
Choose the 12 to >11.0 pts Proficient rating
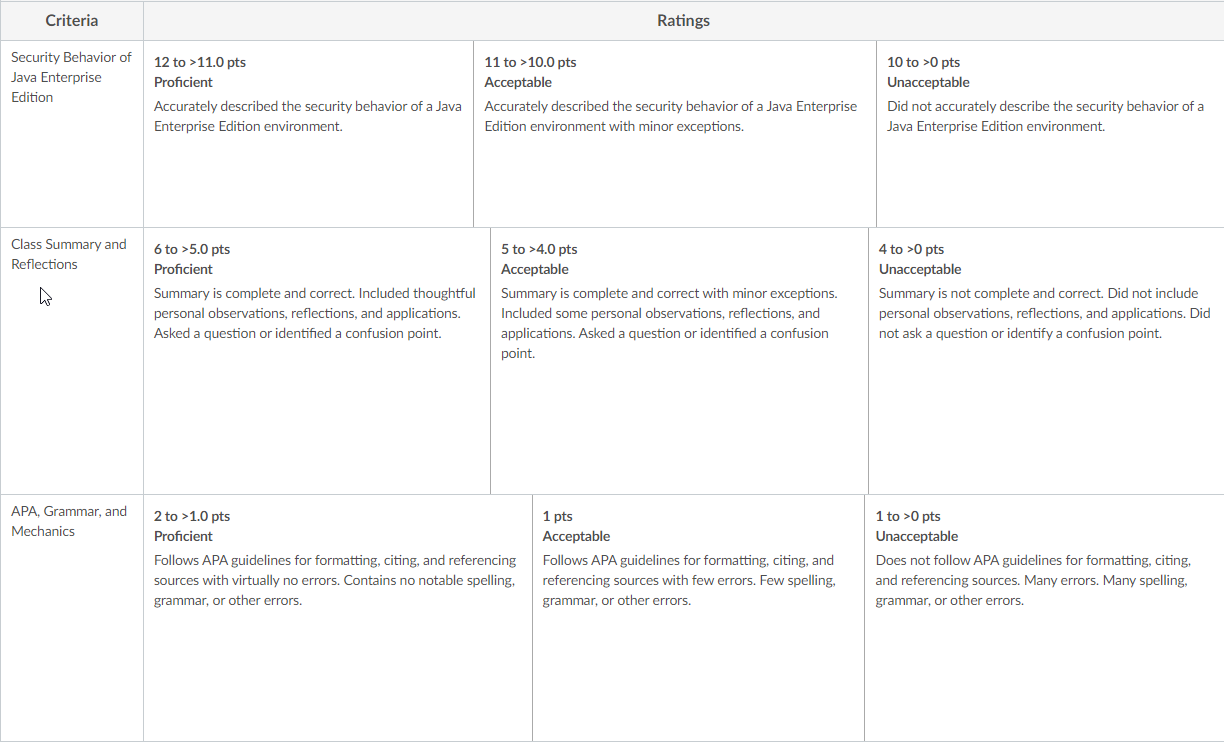click(308, 134)
